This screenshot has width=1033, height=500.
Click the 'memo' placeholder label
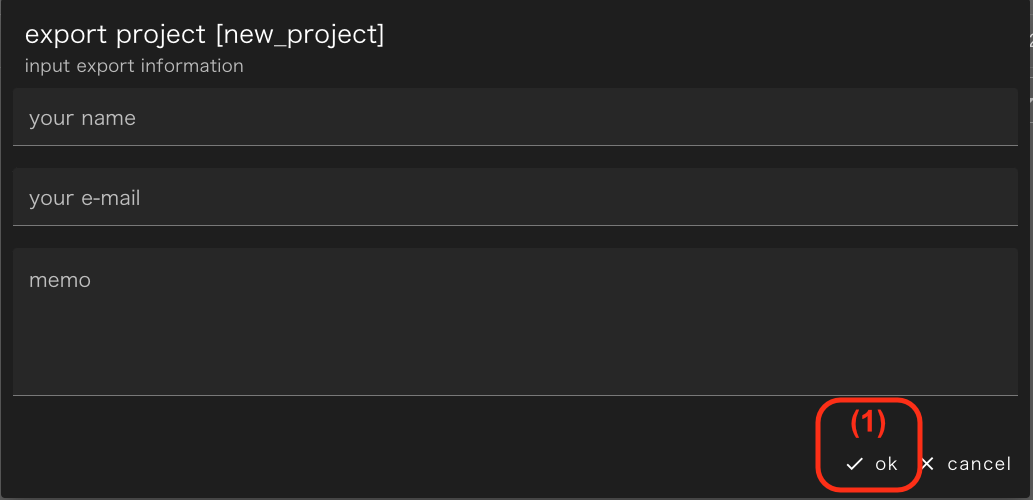60,280
